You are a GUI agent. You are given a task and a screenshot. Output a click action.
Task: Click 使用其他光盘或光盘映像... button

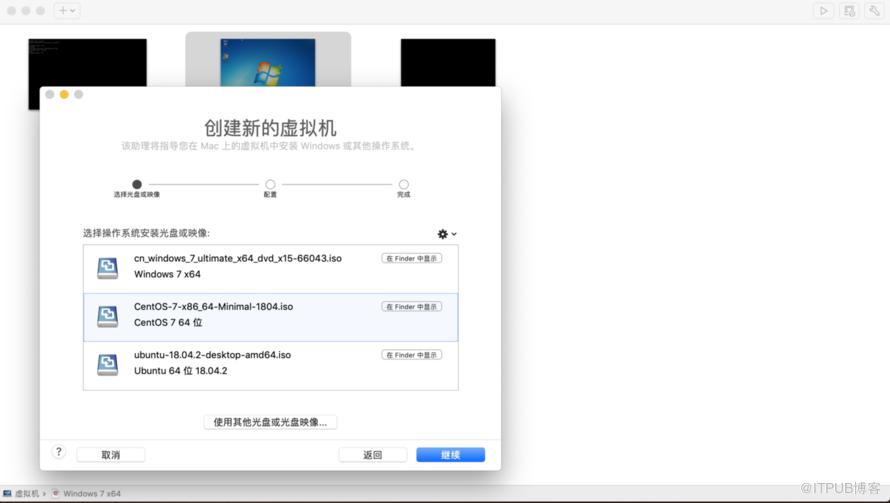pyautogui.click(x=270, y=422)
